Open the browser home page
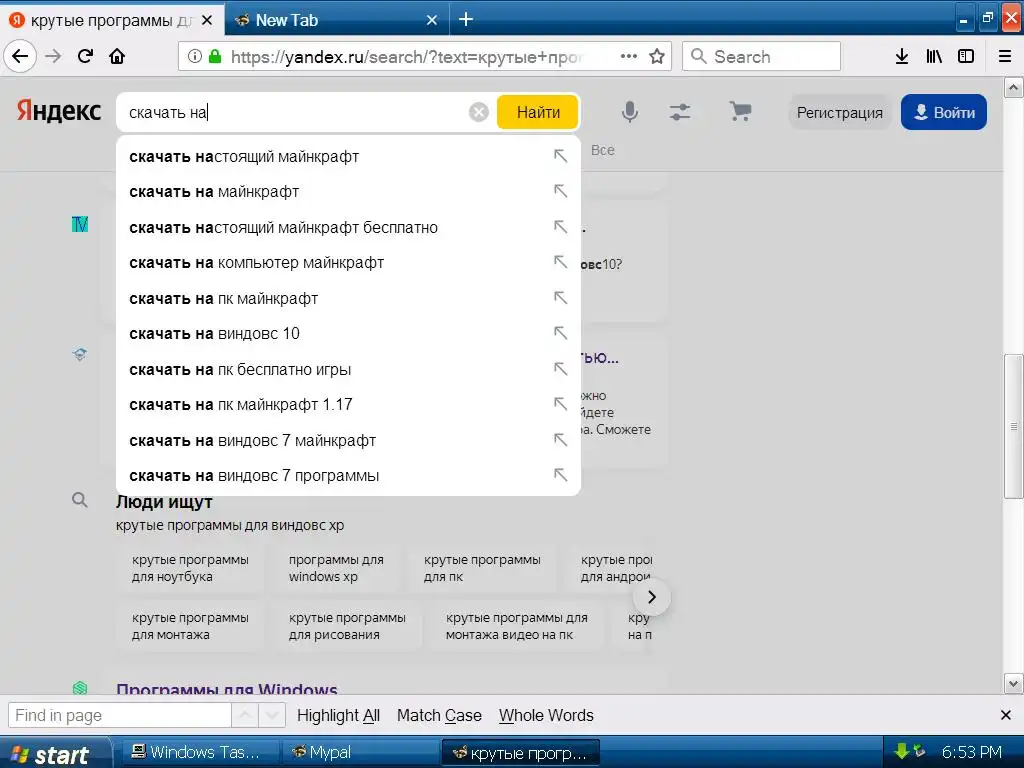Viewport: 1024px width, 768px height. coord(117,56)
